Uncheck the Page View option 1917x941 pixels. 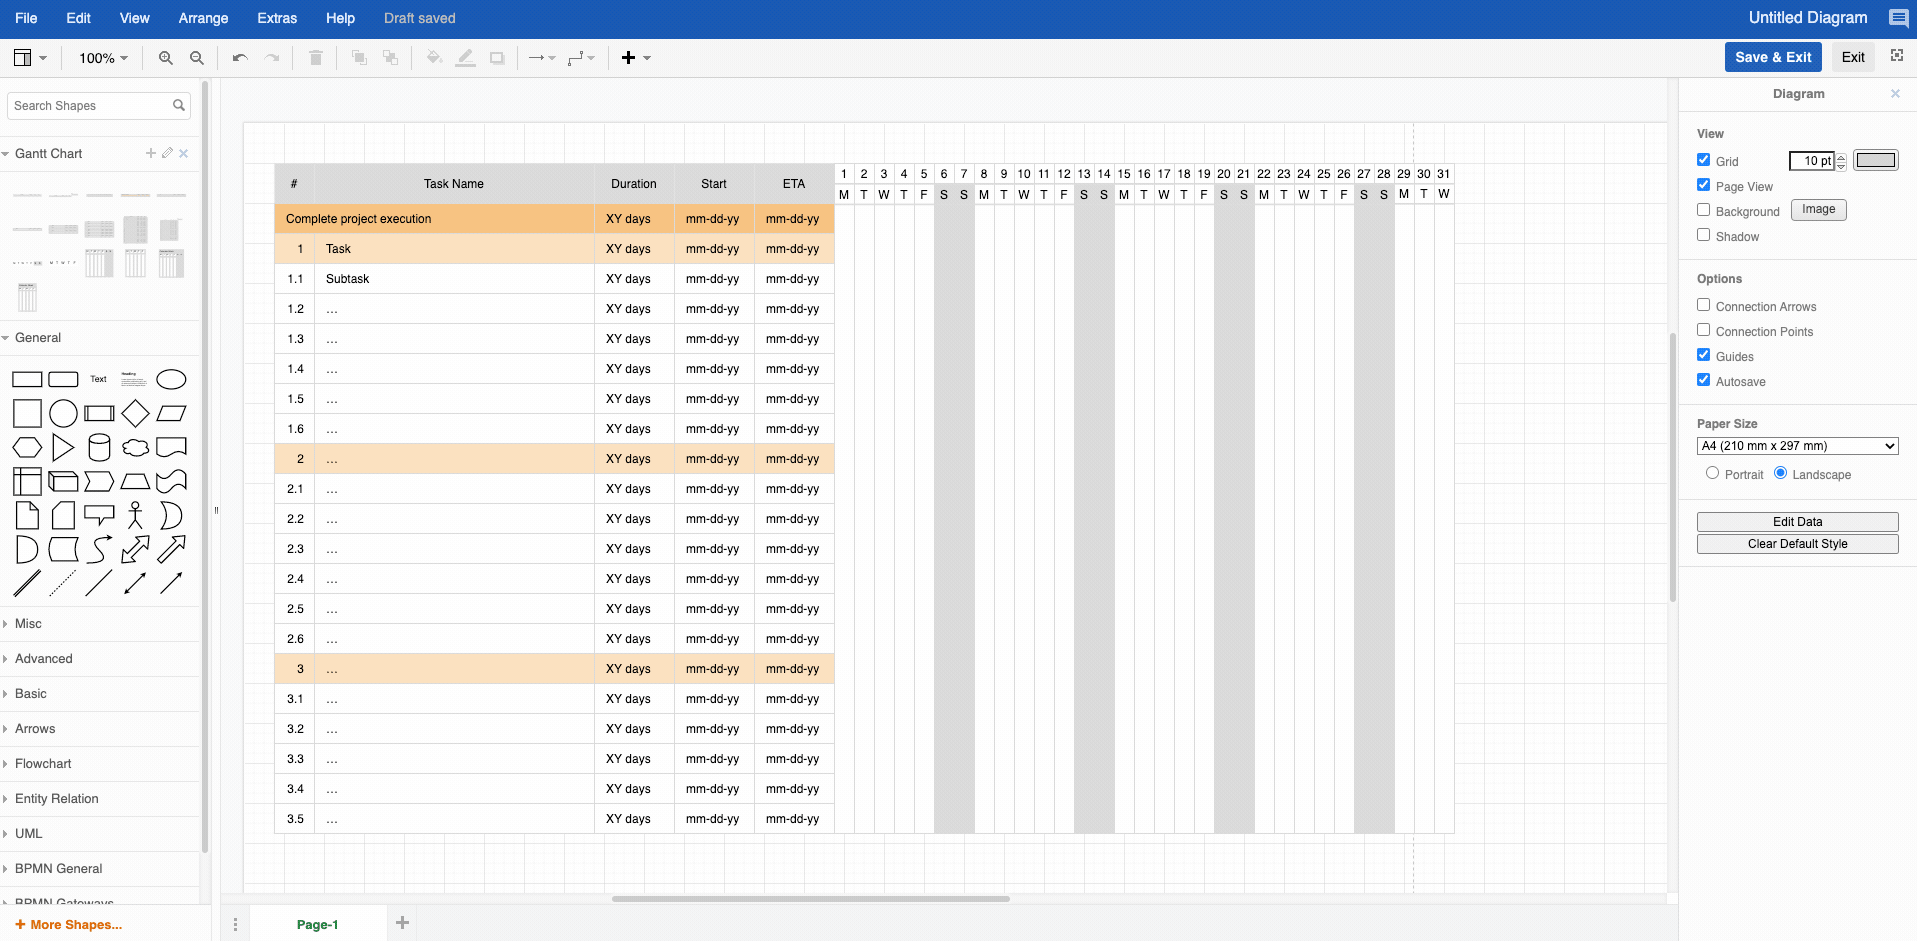tap(1703, 184)
